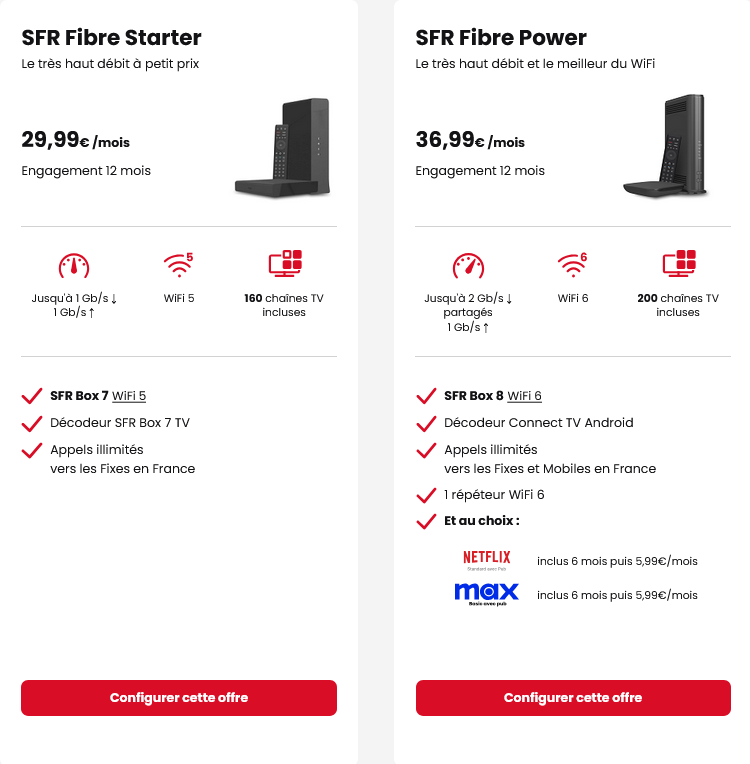This screenshot has height=764, width=750.
Task: Open the WiFi 6 link under Power
Action: point(524,396)
